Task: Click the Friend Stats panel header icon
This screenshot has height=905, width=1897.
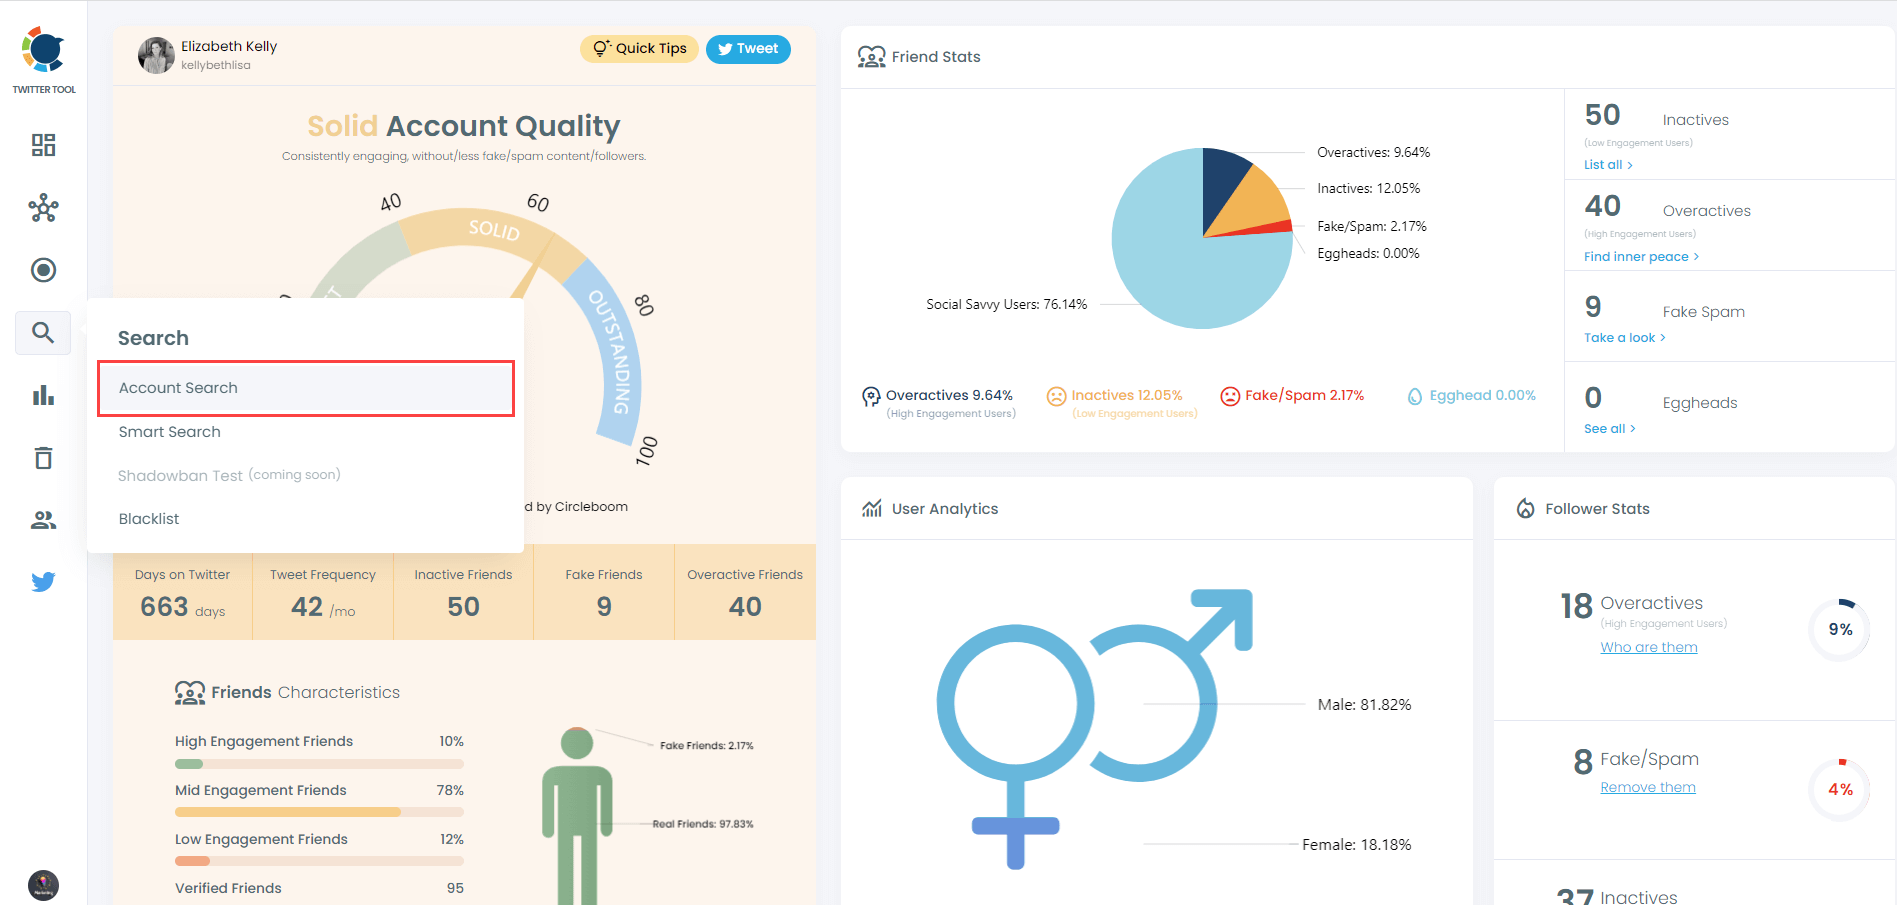Action: click(x=872, y=56)
